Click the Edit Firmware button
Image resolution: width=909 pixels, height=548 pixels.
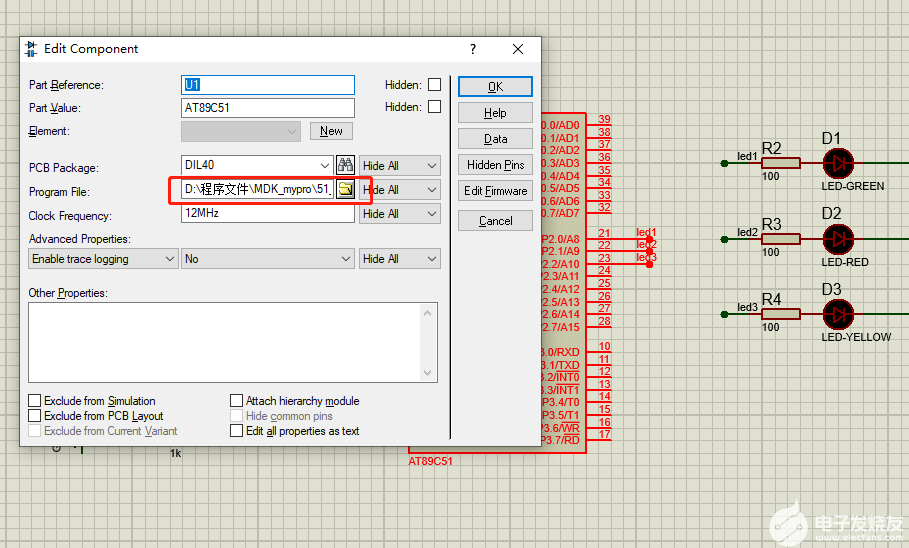tap(495, 191)
